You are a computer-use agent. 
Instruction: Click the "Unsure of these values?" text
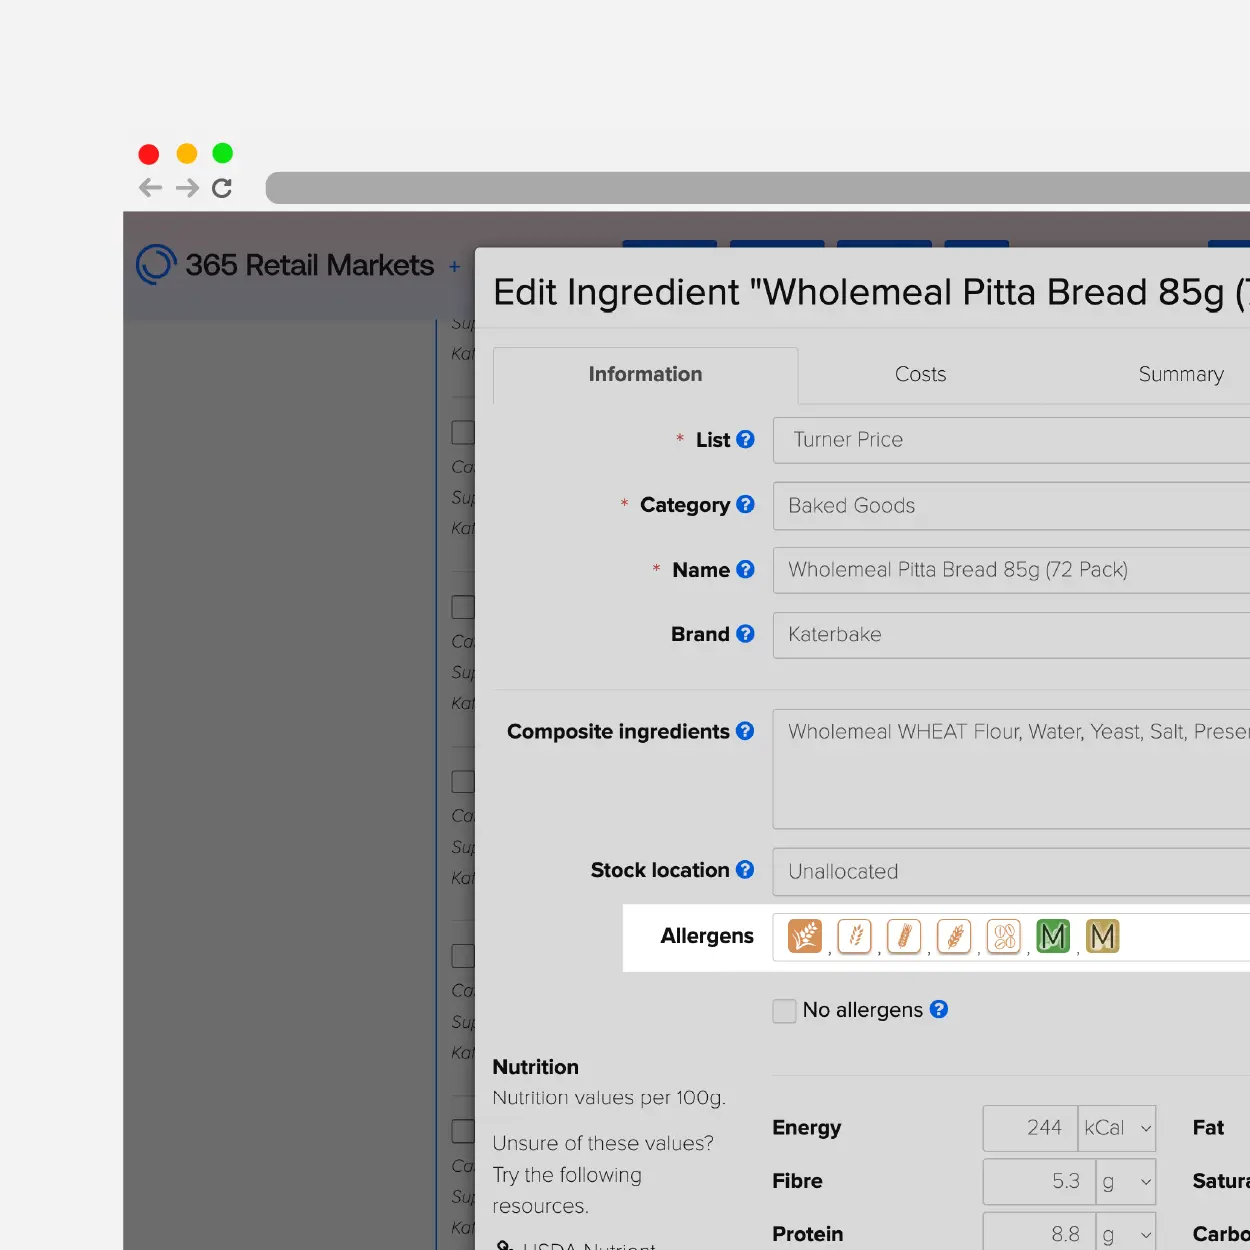[603, 1143]
